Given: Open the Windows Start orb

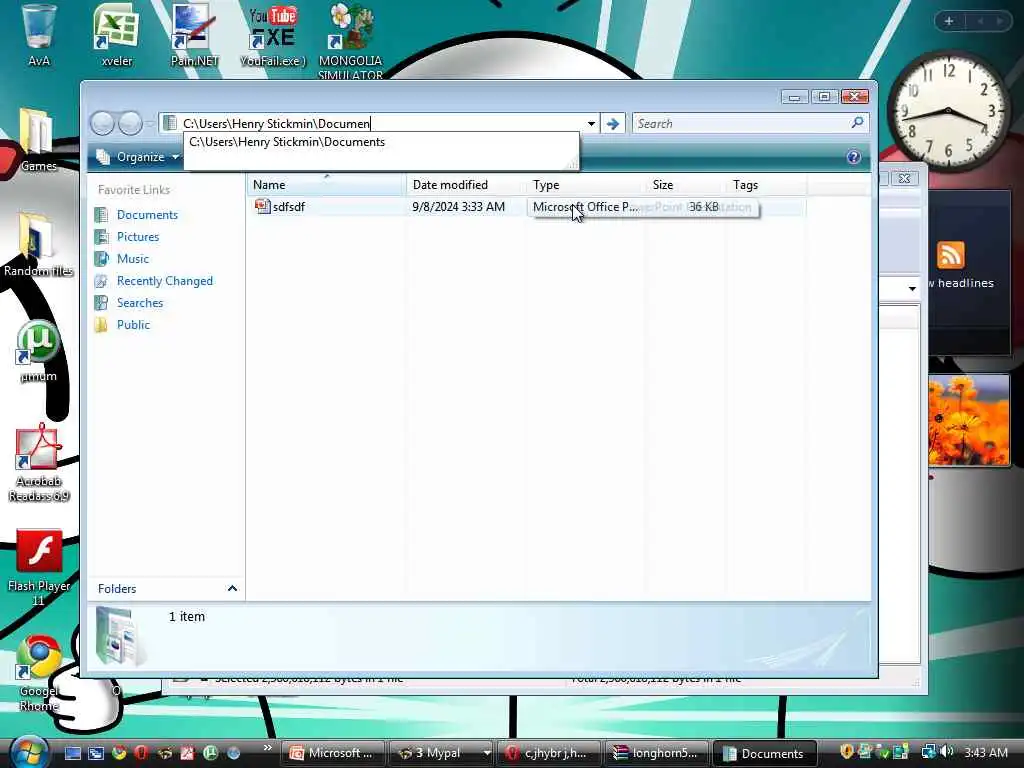Looking at the screenshot, I should (27, 752).
